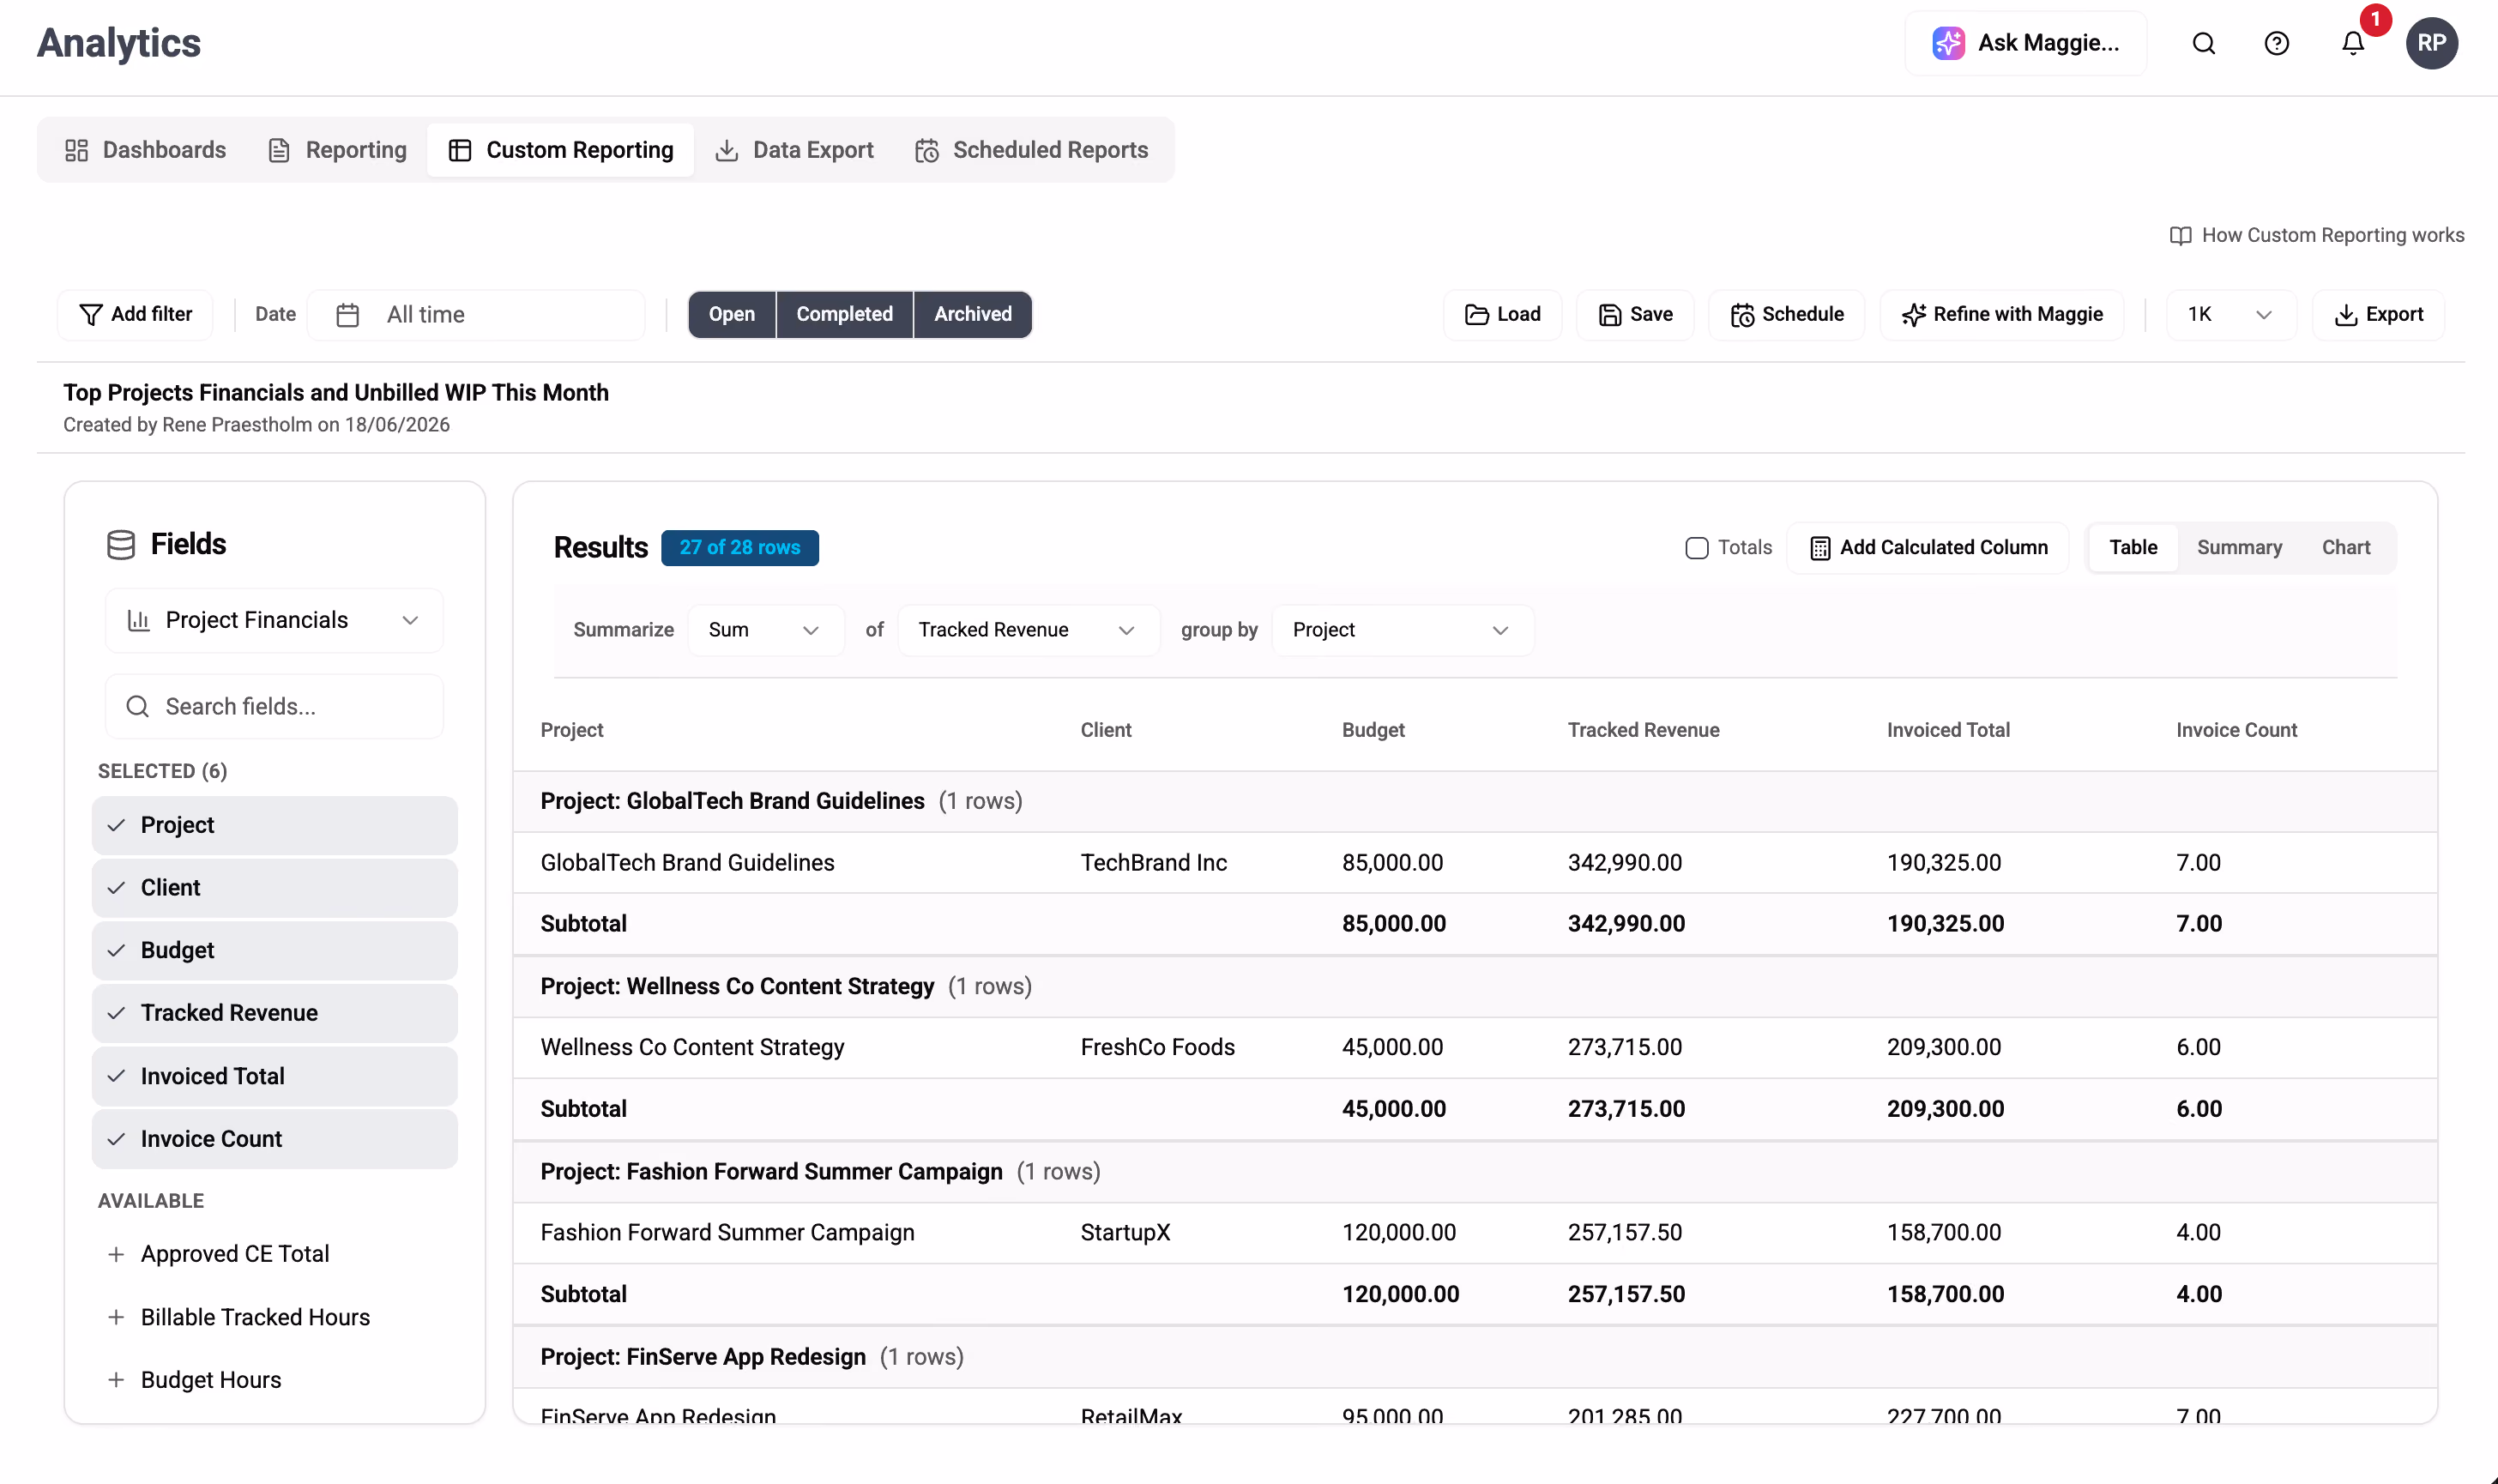Open the RP user avatar menu
The image size is (2498, 1484).
pyautogui.click(x=2431, y=43)
